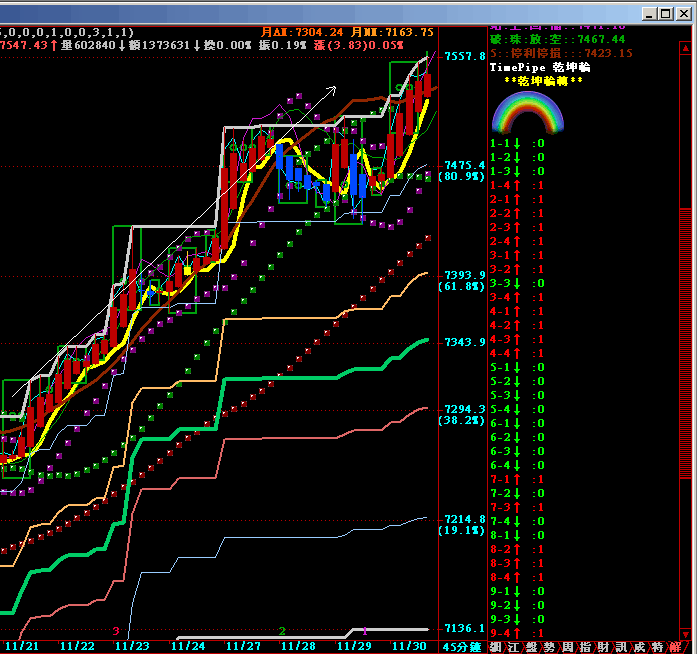Click the rainbow icon in the side panel
Screen dimensions: 697x654
[527, 112]
